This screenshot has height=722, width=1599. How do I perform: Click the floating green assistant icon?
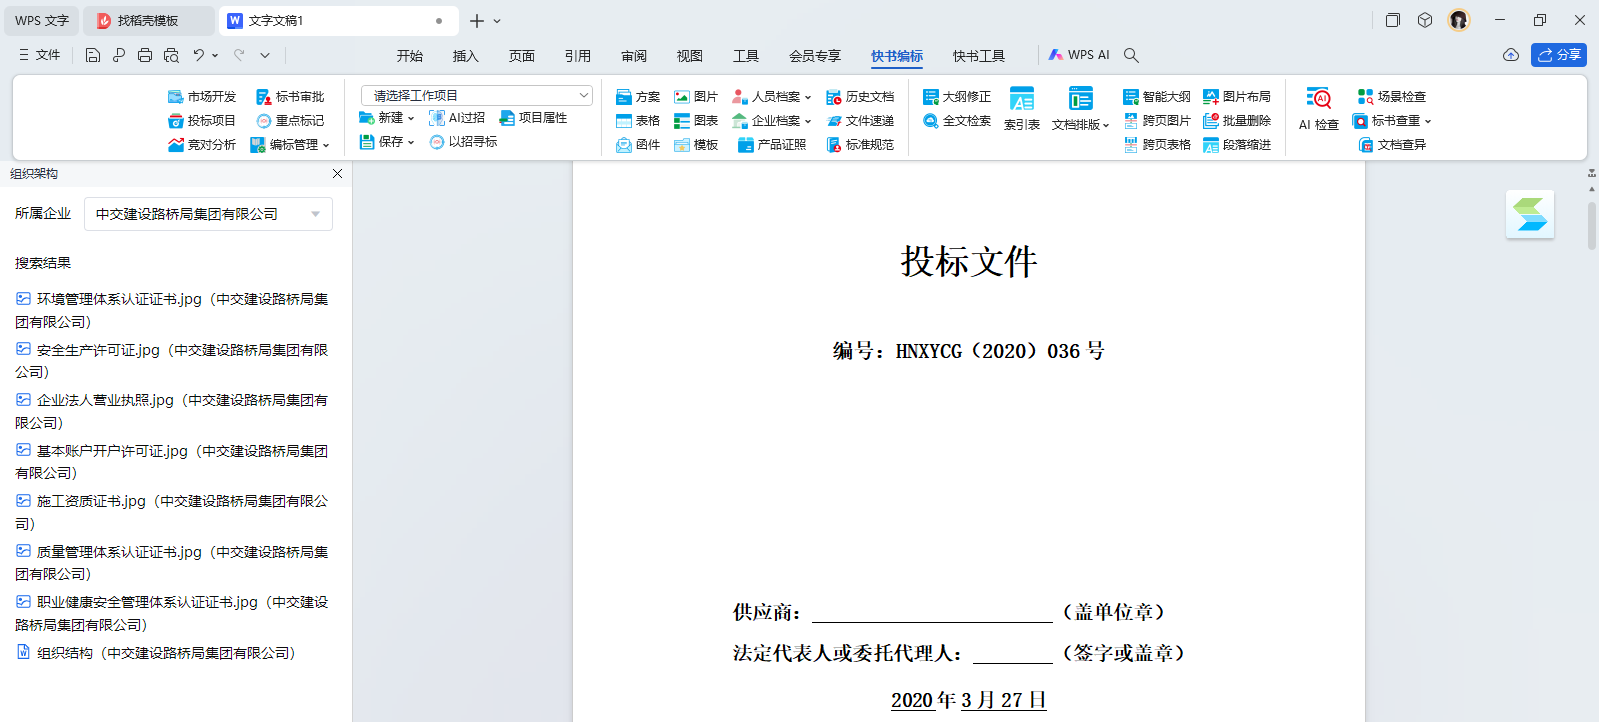point(1529,214)
